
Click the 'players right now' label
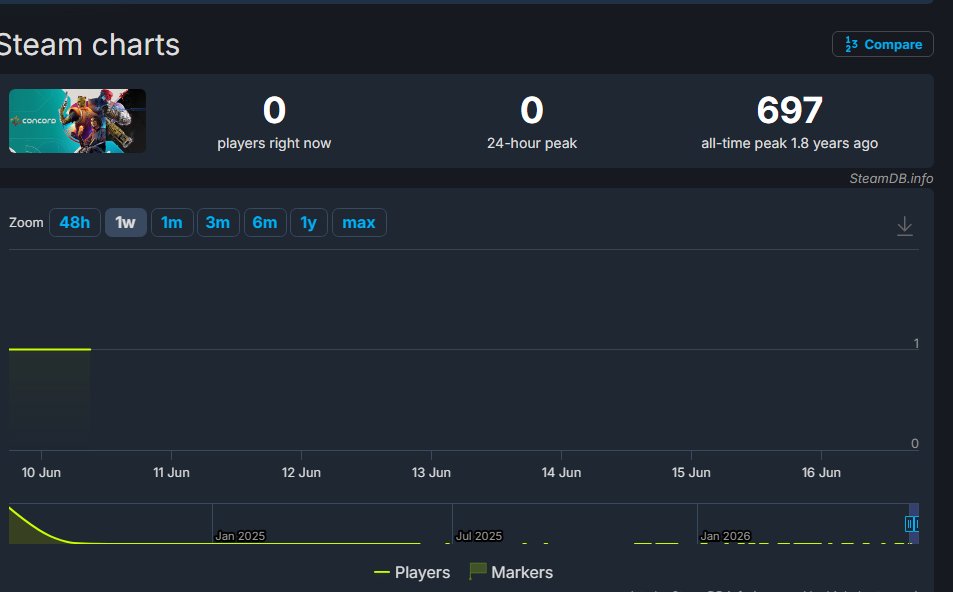tap(274, 143)
